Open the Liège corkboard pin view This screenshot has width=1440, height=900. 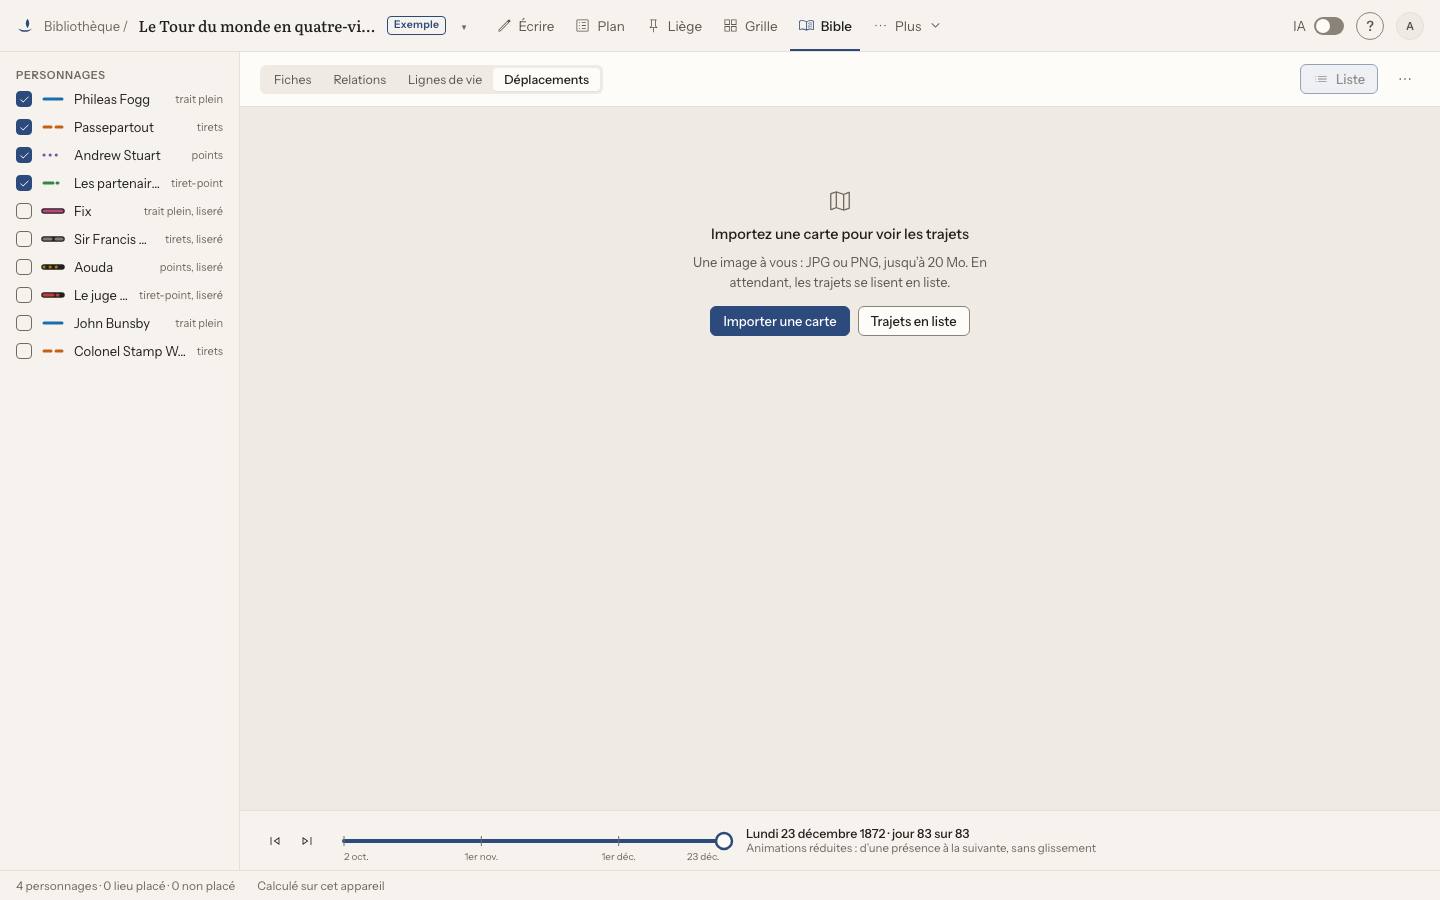pyautogui.click(x=675, y=26)
